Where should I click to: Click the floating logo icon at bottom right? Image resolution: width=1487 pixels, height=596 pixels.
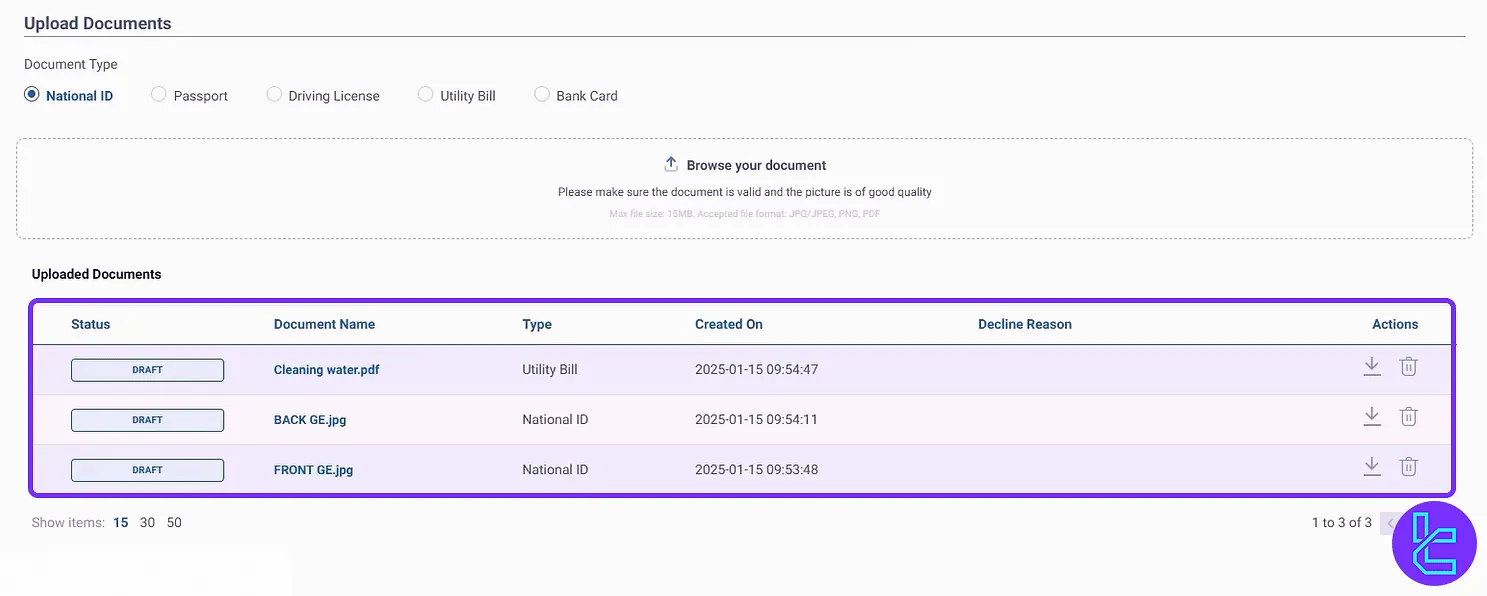pyautogui.click(x=1434, y=543)
